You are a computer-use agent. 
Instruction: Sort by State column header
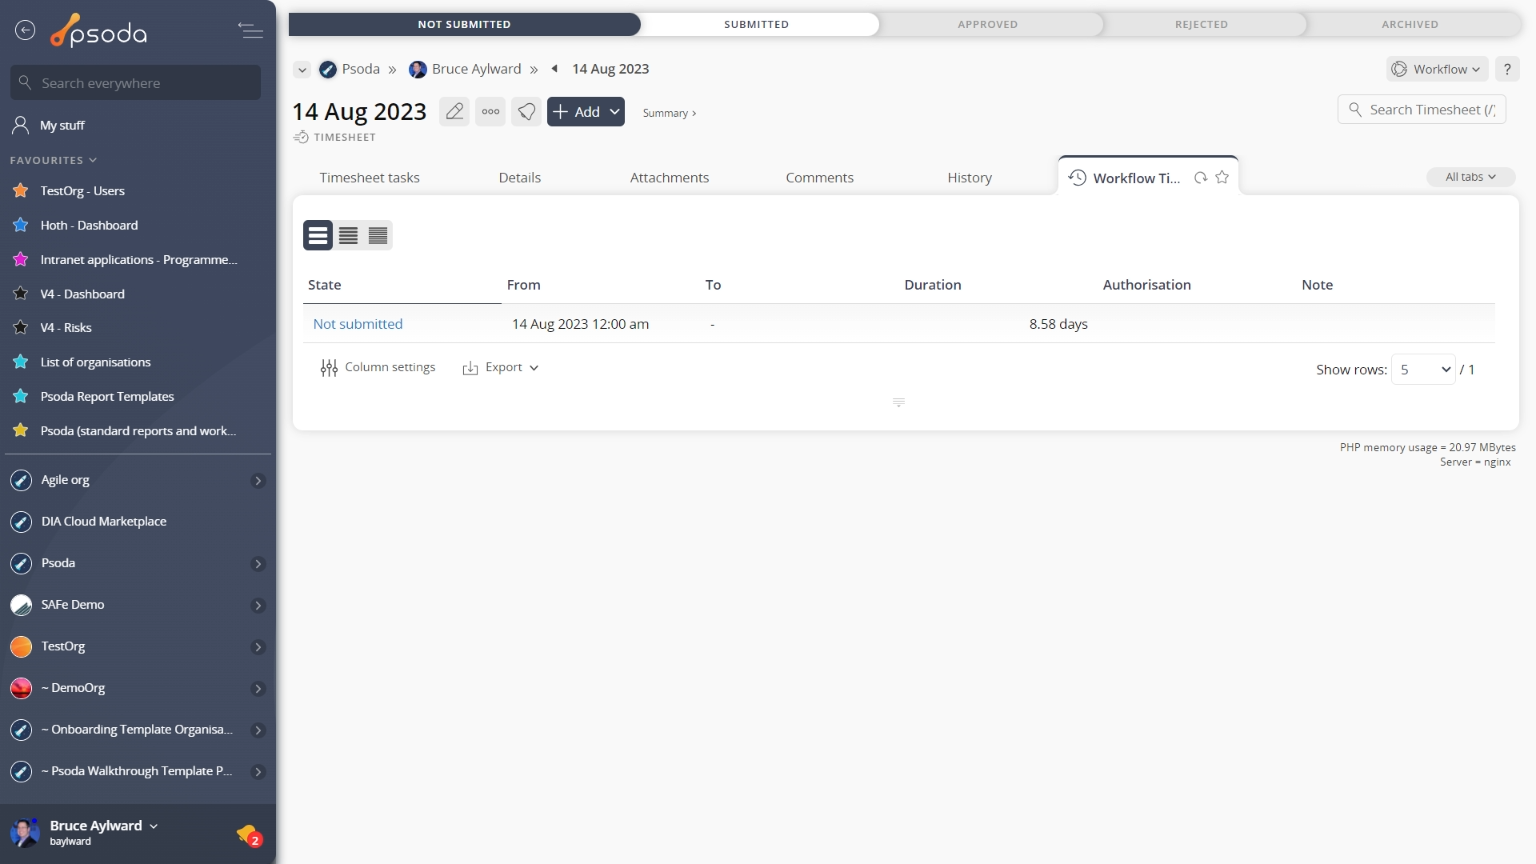tap(325, 285)
